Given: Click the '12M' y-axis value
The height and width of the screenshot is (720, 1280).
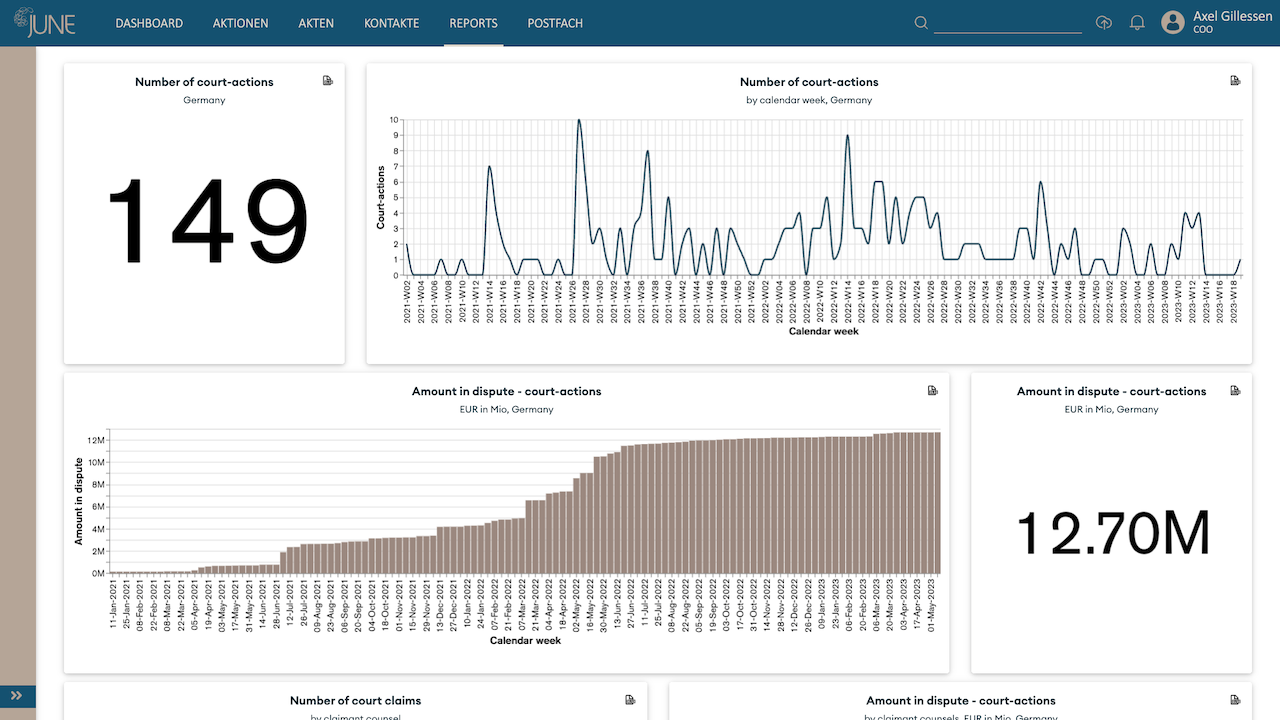Looking at the screenshot, I should tap(97, 440).
